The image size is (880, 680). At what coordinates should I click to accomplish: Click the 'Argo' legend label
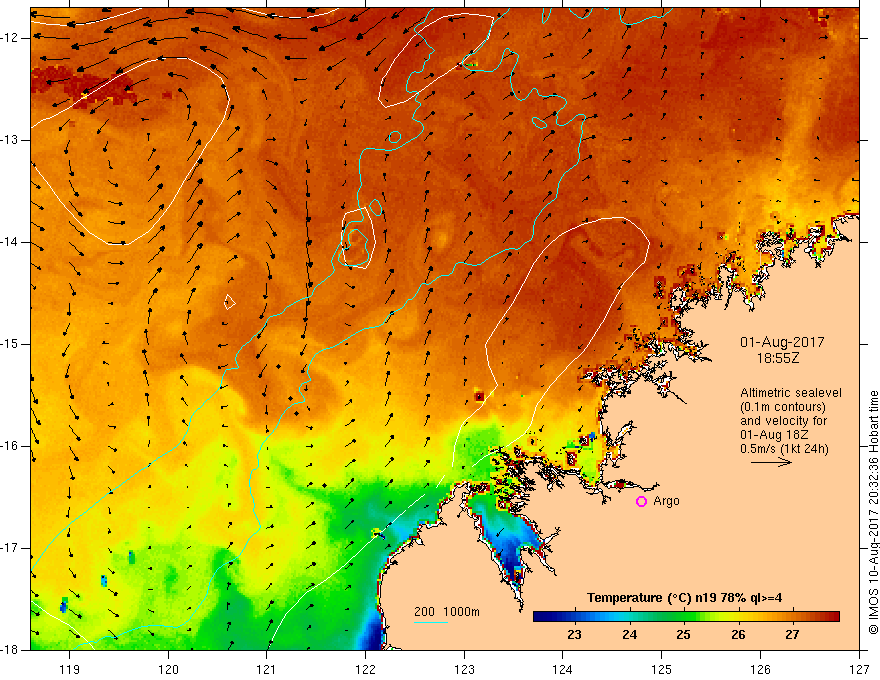pyautogui.click(x=666, y=501)
